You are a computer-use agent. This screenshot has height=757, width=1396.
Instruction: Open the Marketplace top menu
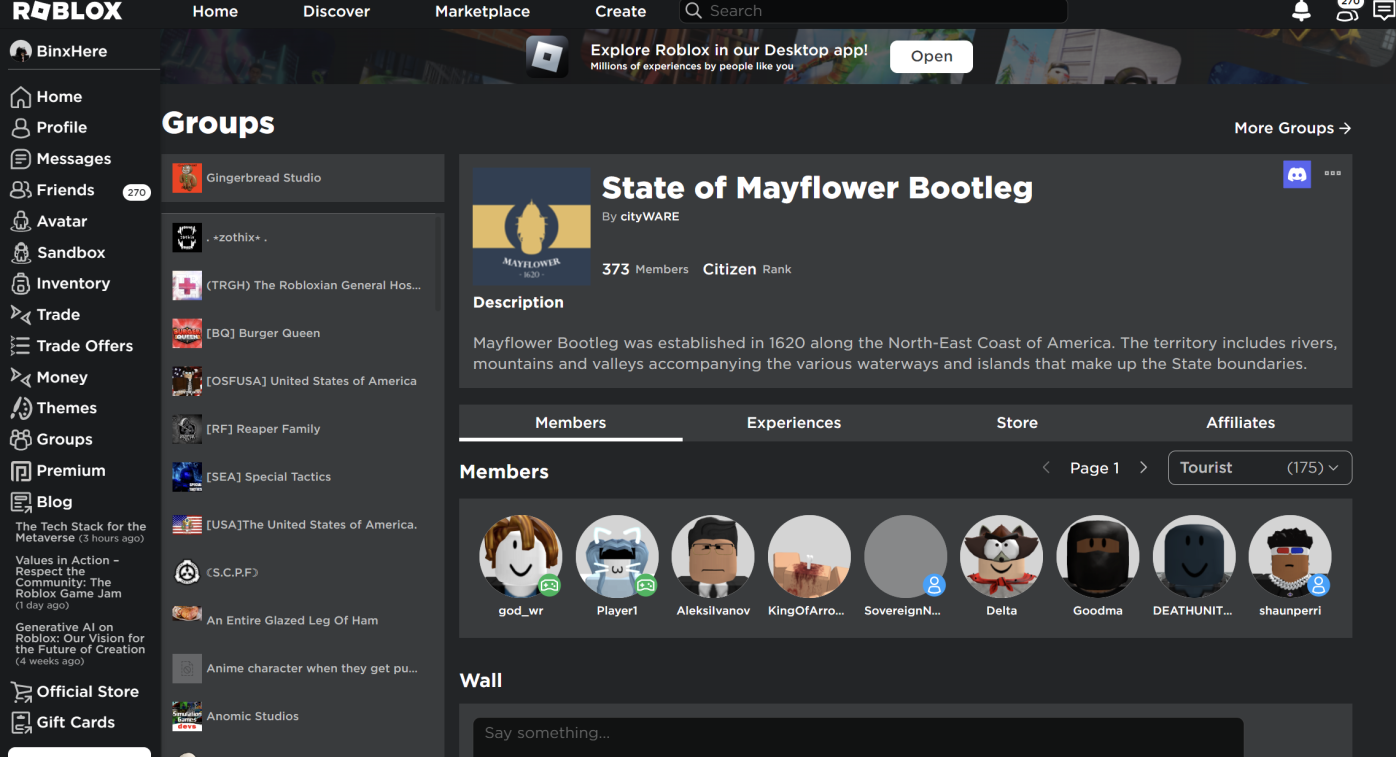[x=482, y=12]
